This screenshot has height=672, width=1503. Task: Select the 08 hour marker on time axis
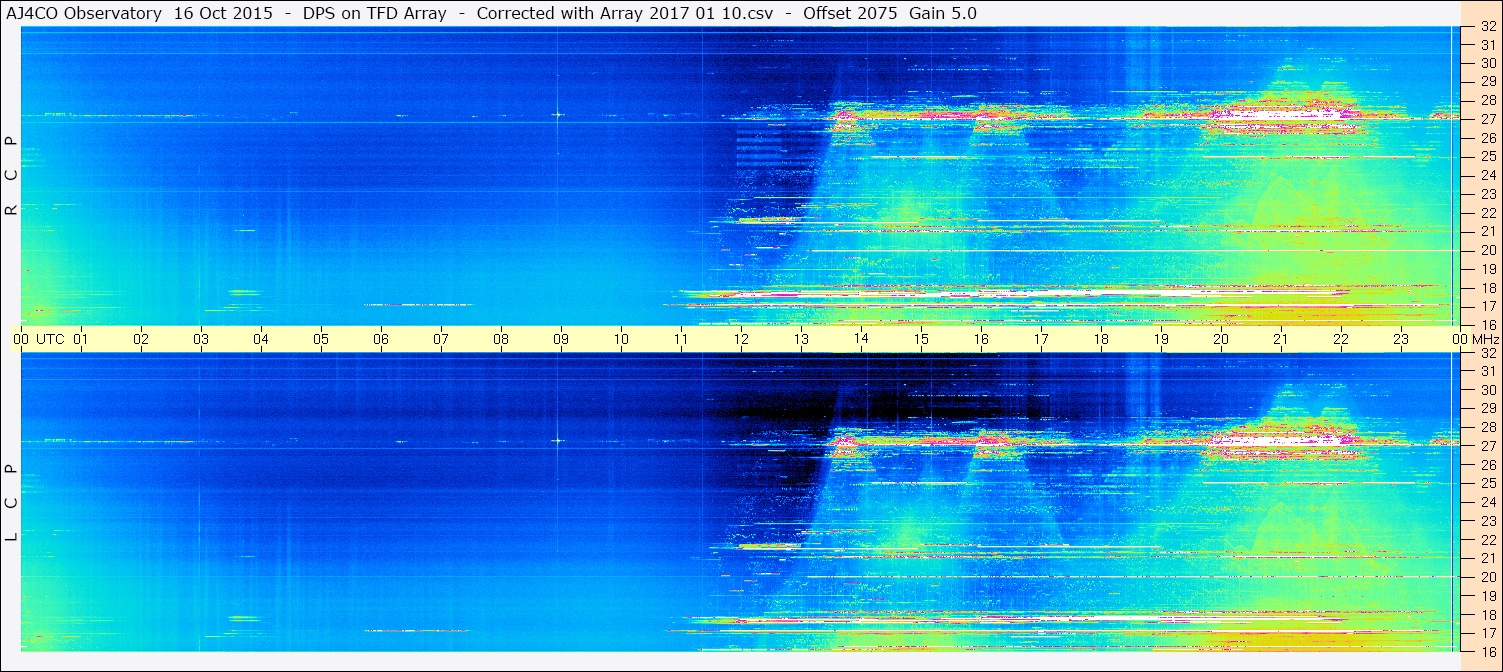point(501,339)
